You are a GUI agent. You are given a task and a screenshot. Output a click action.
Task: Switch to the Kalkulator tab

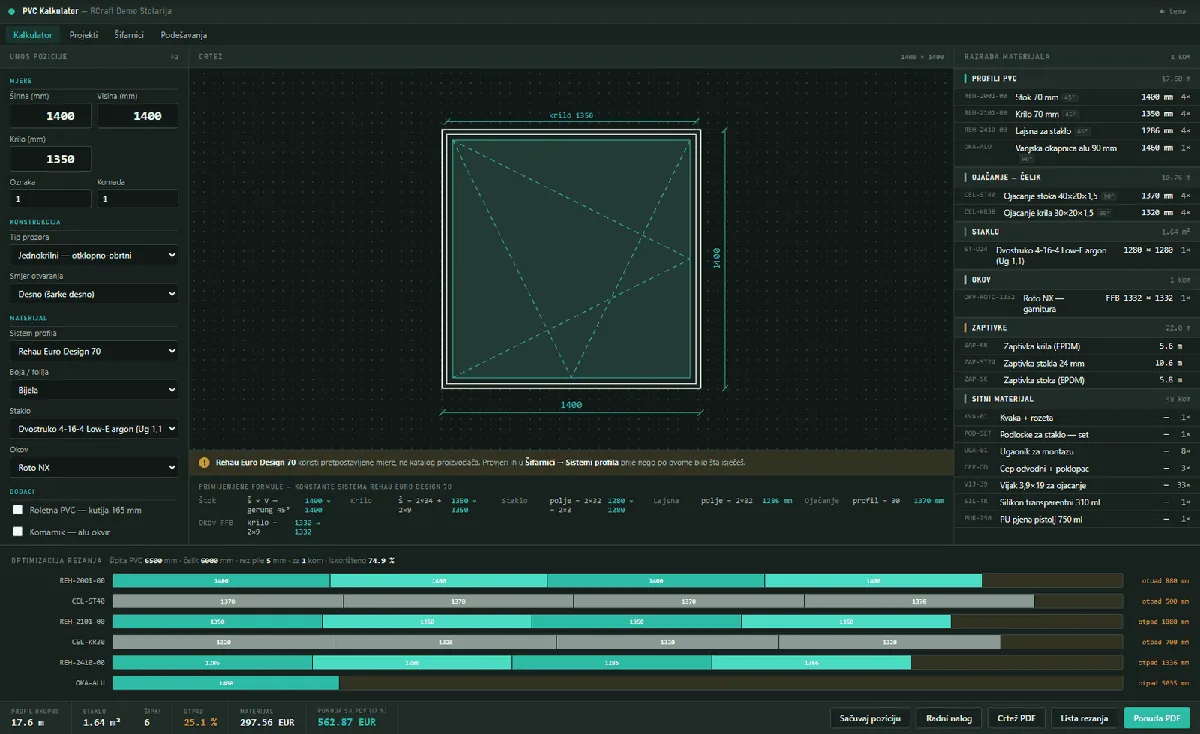click(x=33, y=34)
